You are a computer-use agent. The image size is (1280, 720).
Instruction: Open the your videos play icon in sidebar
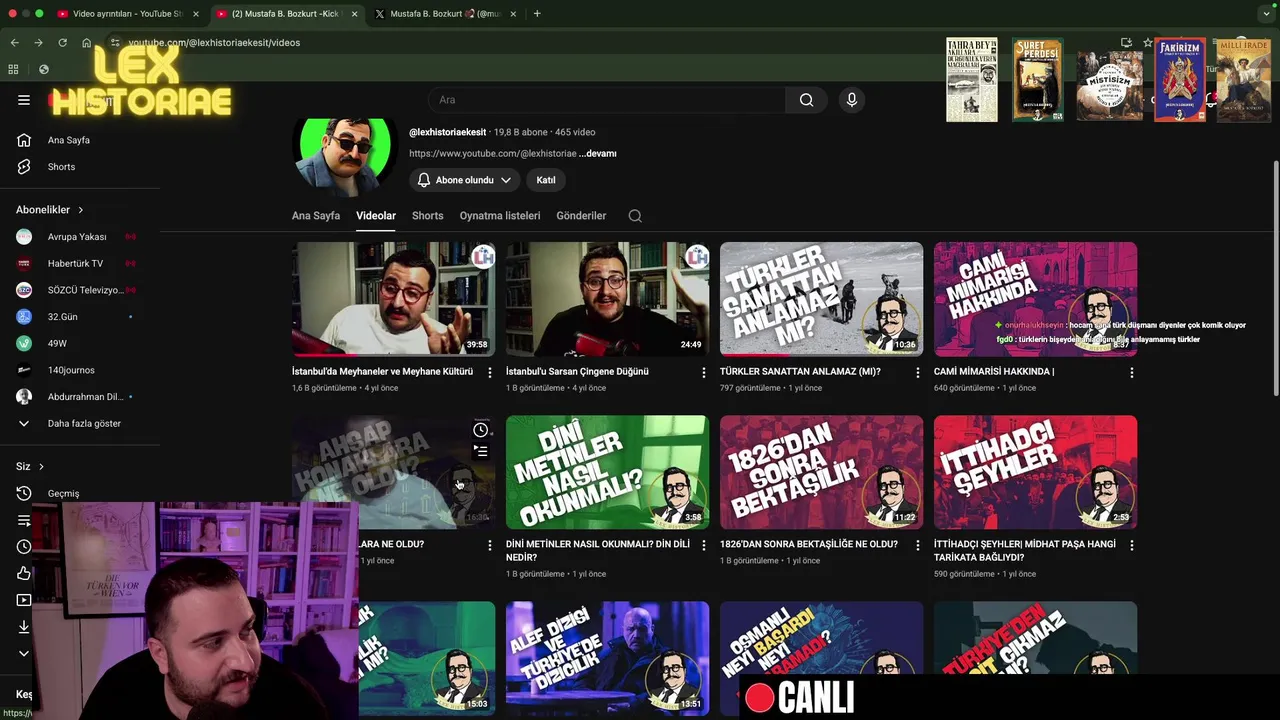tap(24, 600)
